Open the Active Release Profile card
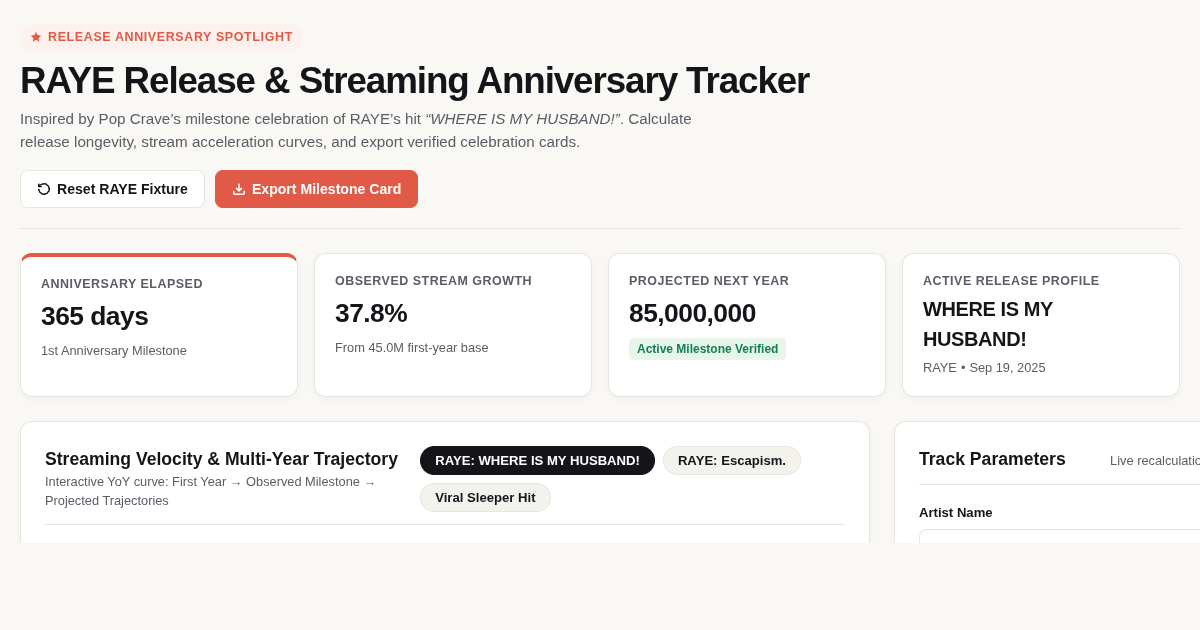 click(1041, 325)
